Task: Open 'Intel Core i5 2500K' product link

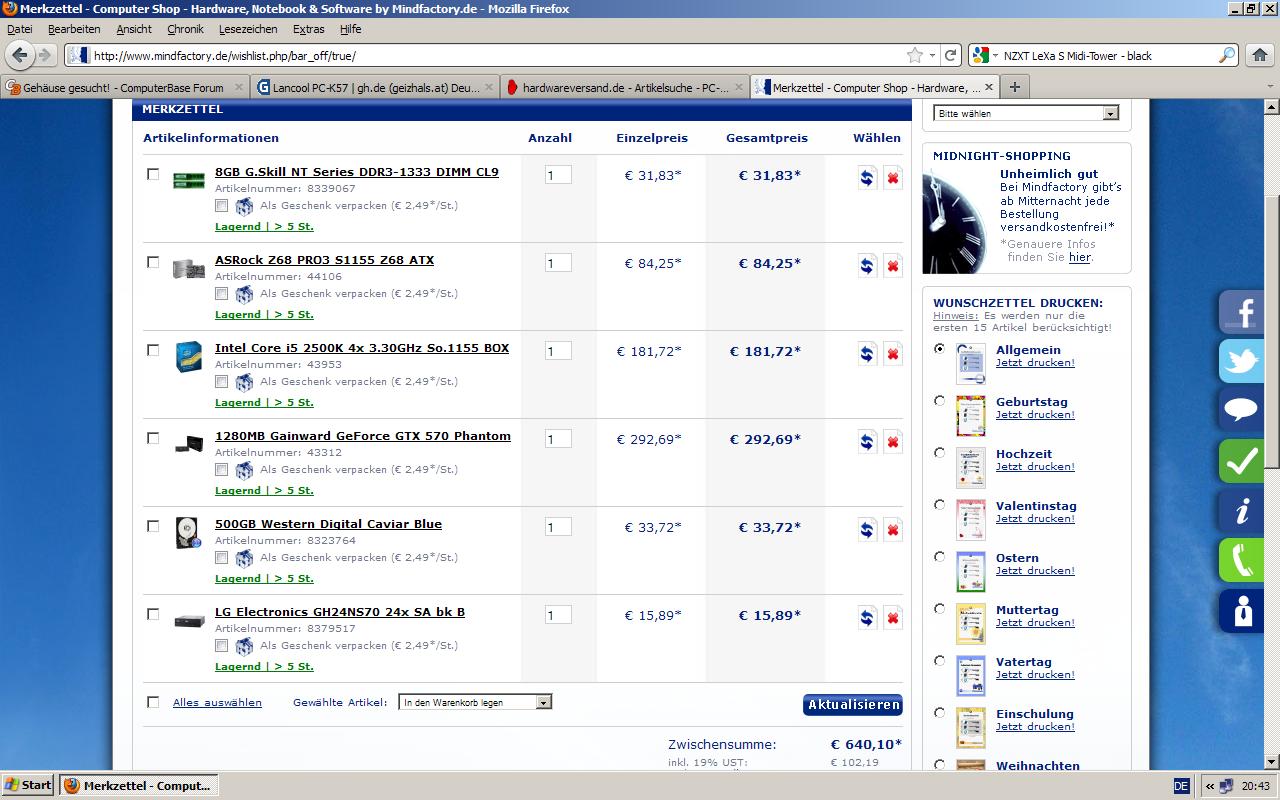Action: (x=361, y=348)
